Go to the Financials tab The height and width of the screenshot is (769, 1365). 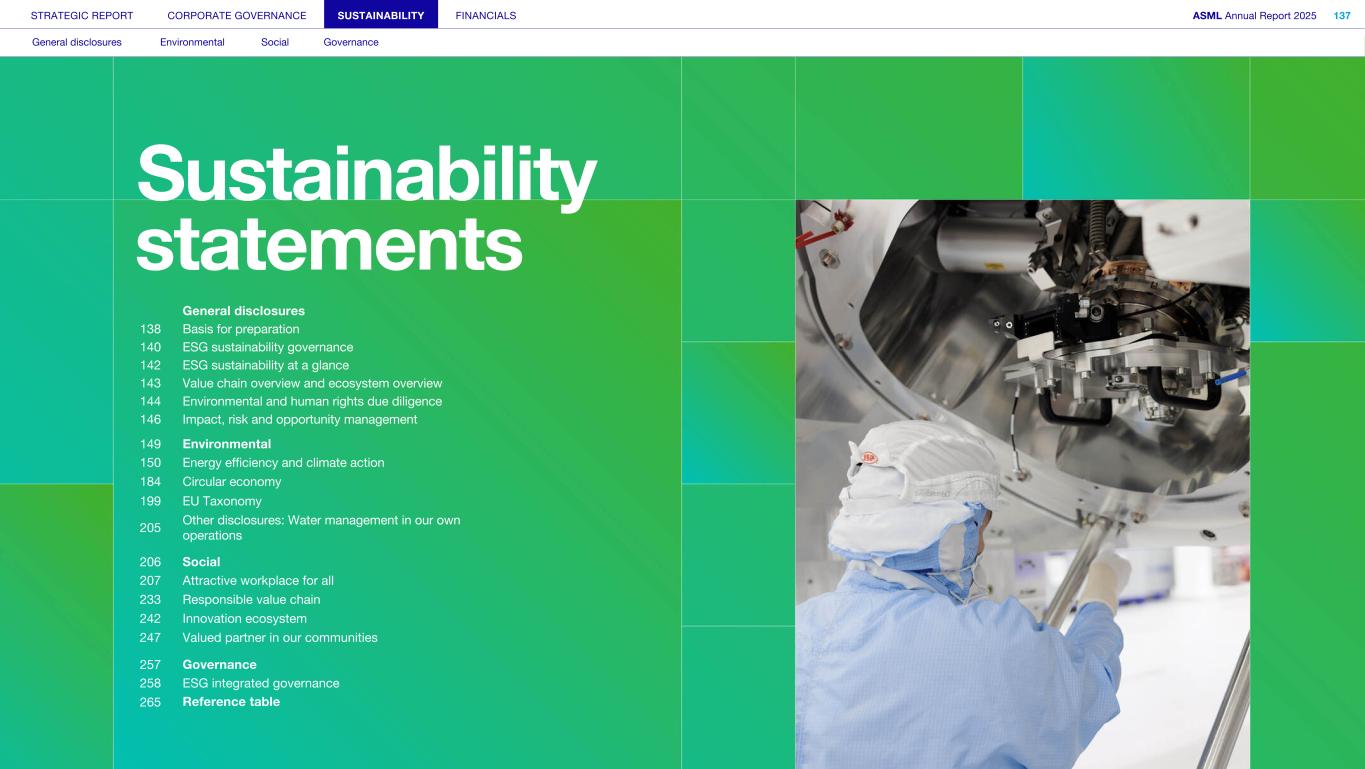[x=485, y=16]
